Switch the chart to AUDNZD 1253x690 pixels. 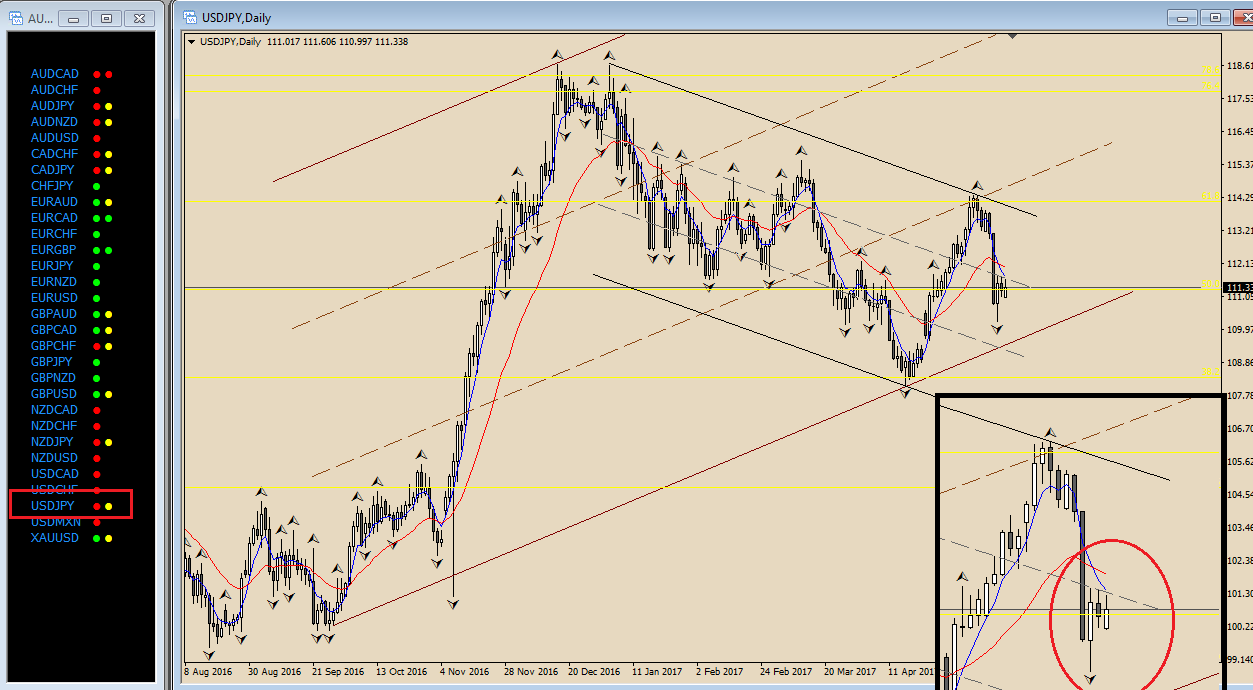[x=54, y=122]
